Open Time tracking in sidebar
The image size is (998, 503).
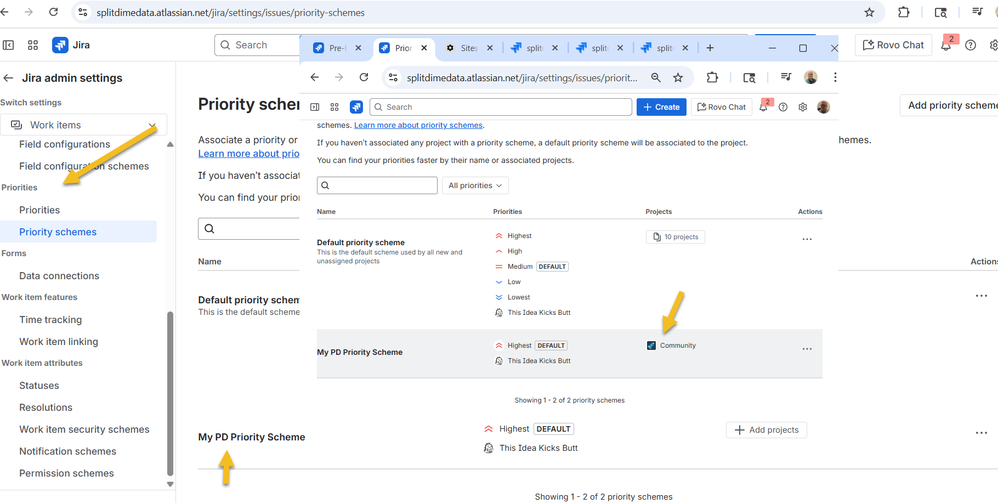(50, 320)
